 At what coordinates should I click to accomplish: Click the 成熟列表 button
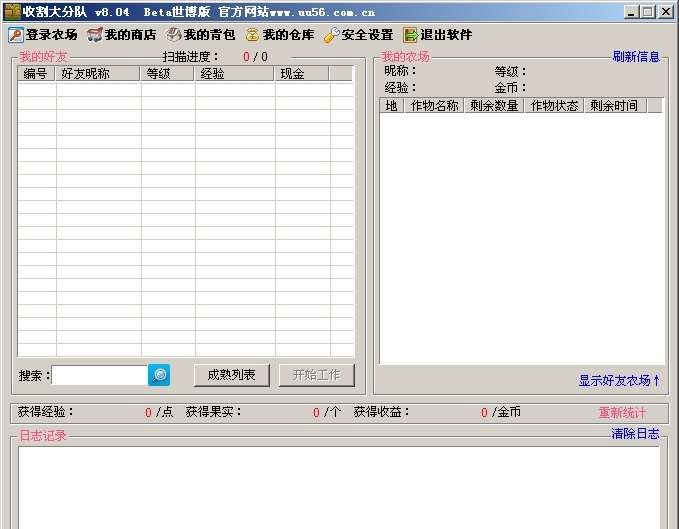pos(232,375)
